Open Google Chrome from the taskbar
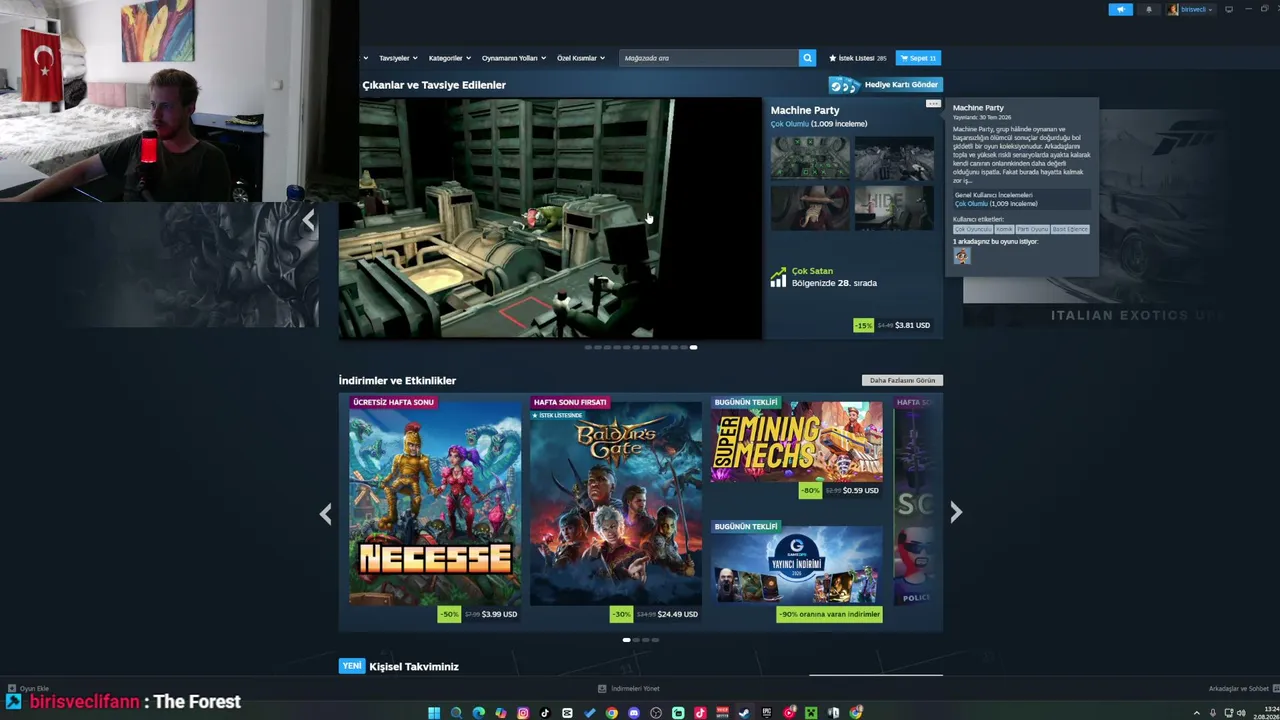This screenshot has height=720, width=1280. [612, 713]
